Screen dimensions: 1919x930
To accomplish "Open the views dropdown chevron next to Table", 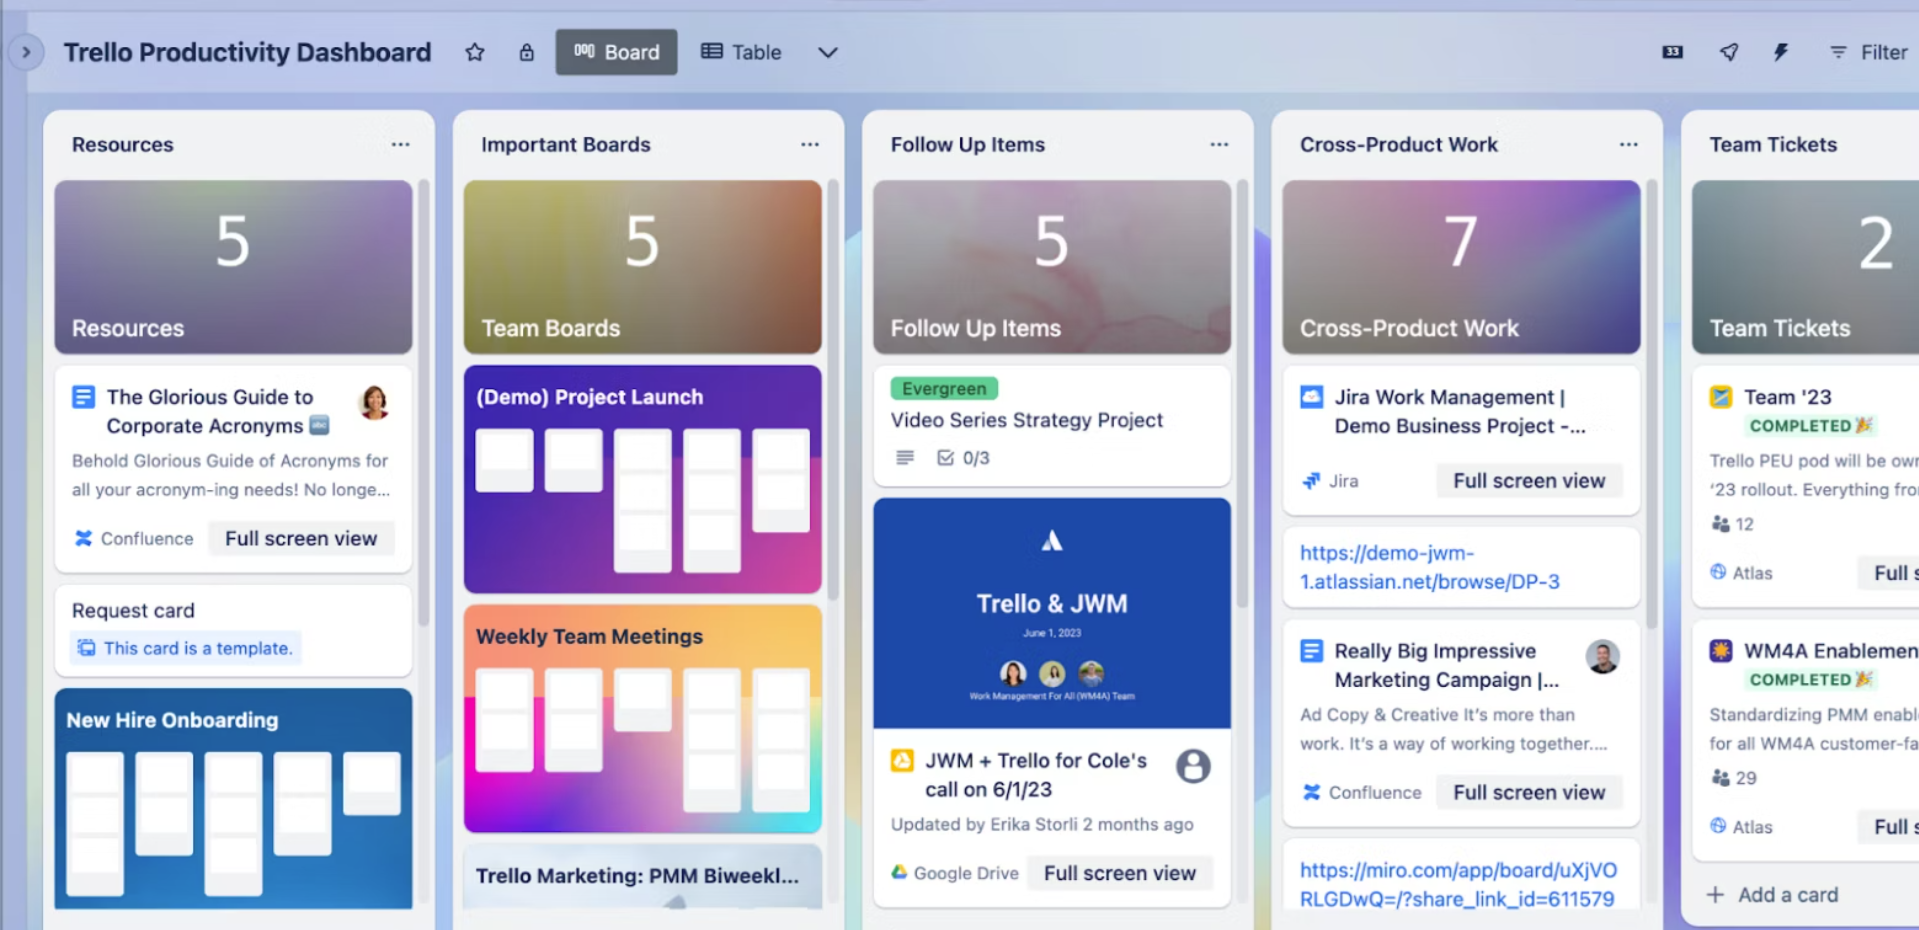I will click(x=827, y=52).
